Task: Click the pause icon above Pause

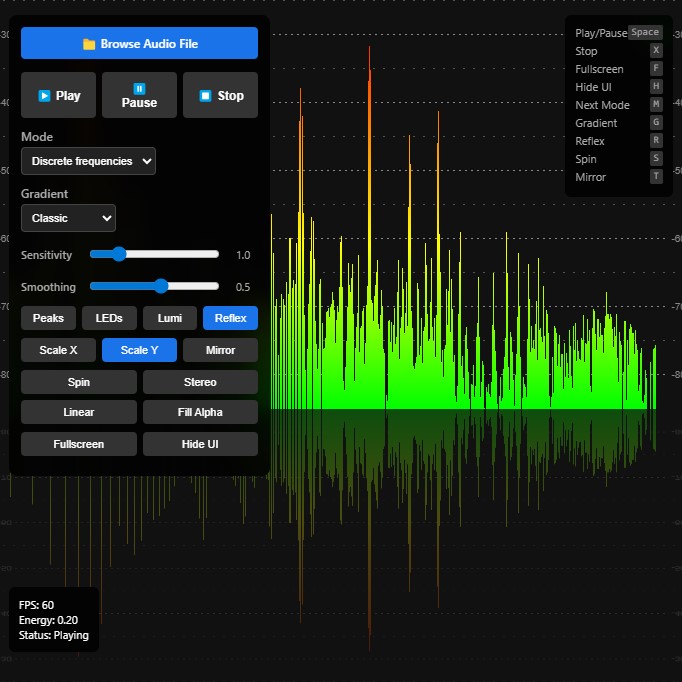Action: (139, 89)
